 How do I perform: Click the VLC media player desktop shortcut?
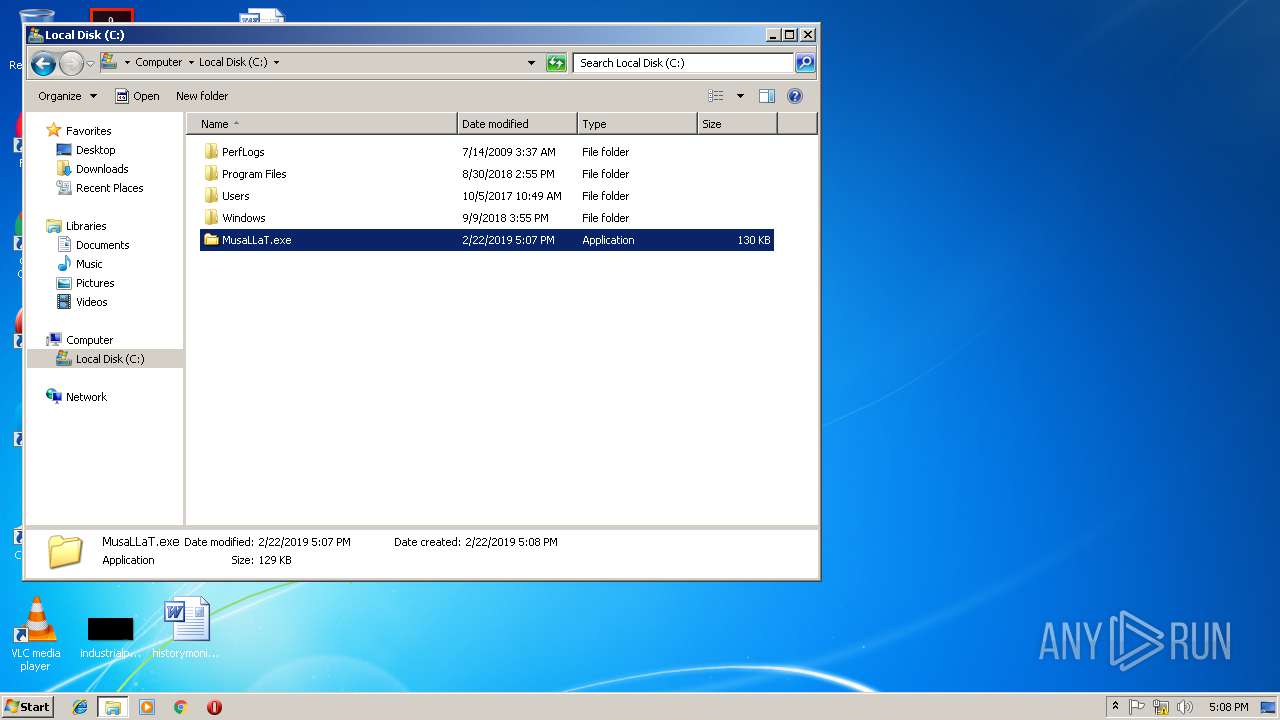35,634
